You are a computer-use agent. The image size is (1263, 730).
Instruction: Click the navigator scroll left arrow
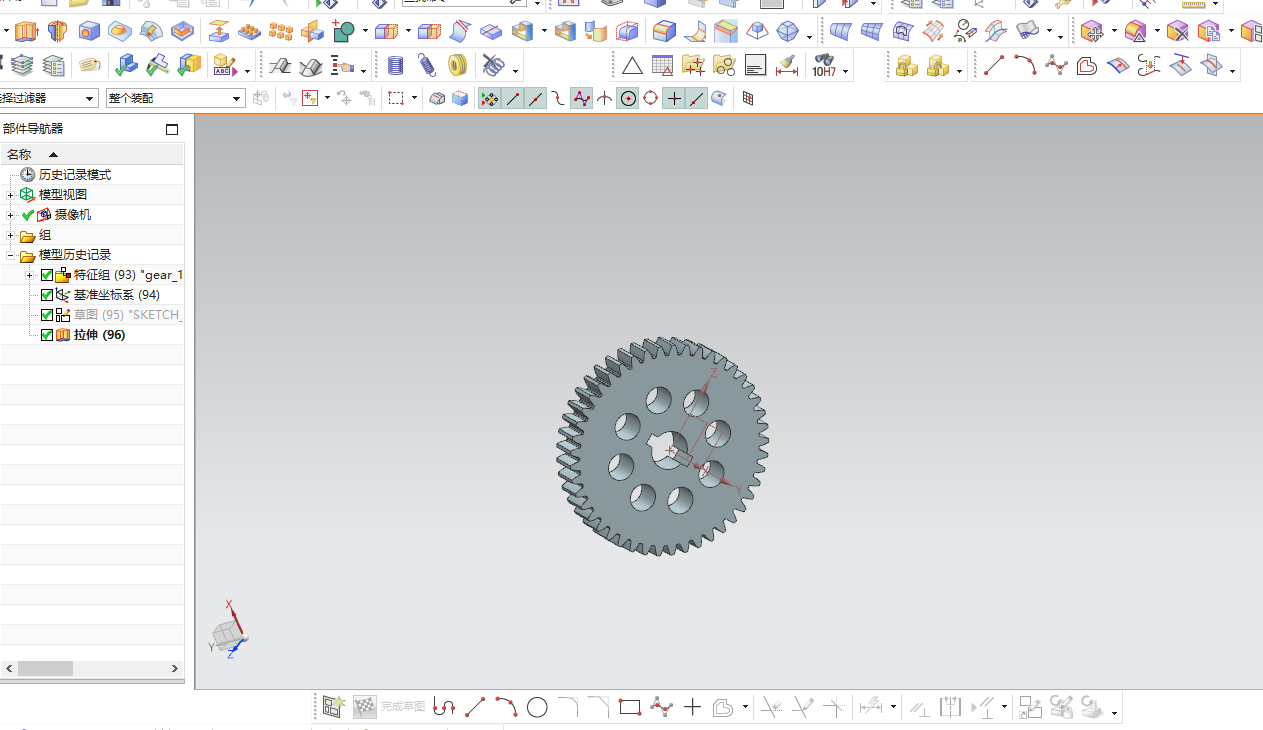(9, 668)
